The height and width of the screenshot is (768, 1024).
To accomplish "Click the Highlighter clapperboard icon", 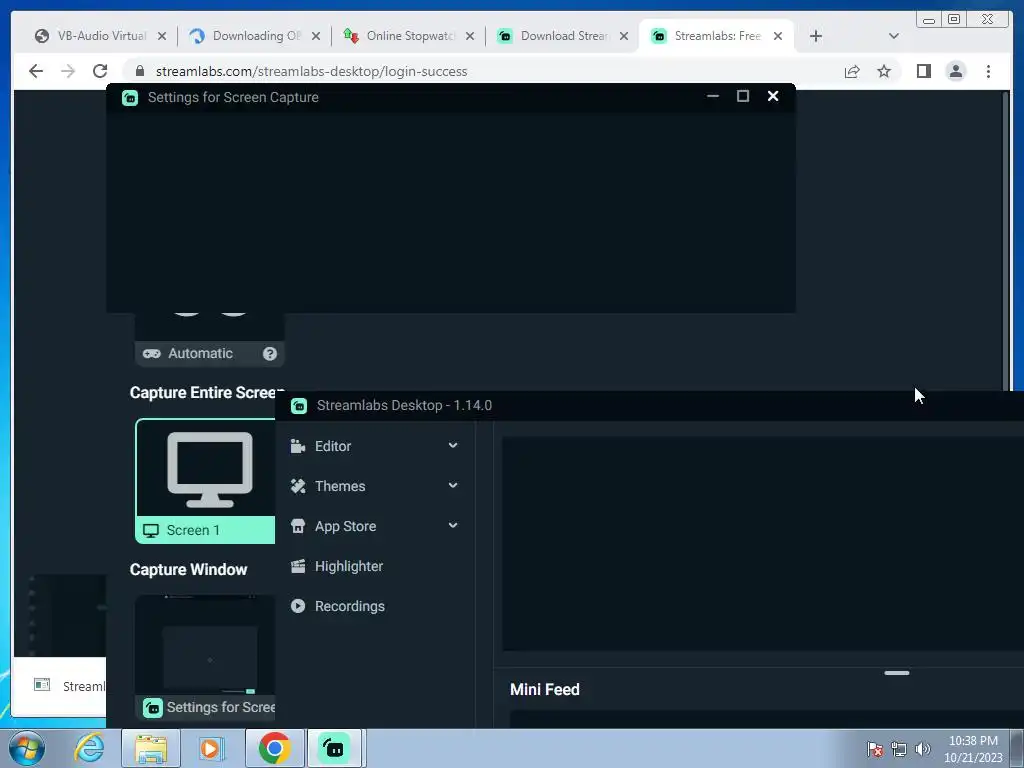I will [x=298, y=566].
